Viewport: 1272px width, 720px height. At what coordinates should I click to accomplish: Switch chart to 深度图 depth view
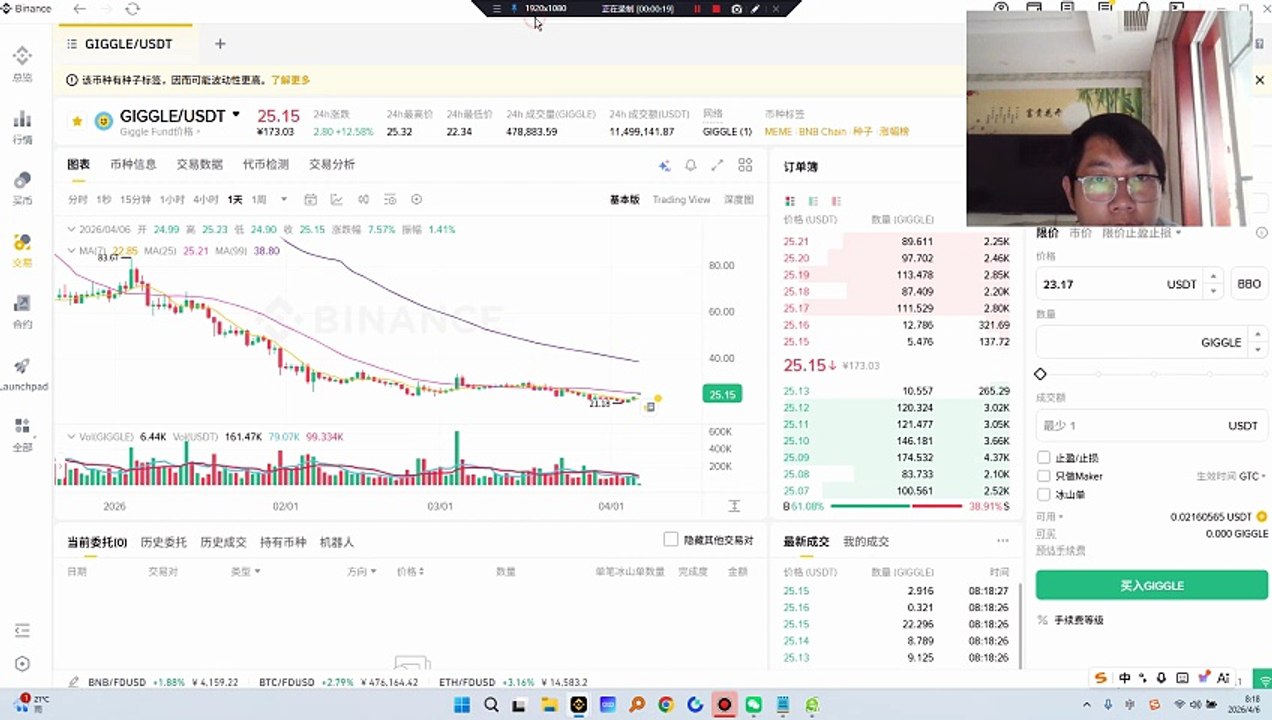(738, 200)
